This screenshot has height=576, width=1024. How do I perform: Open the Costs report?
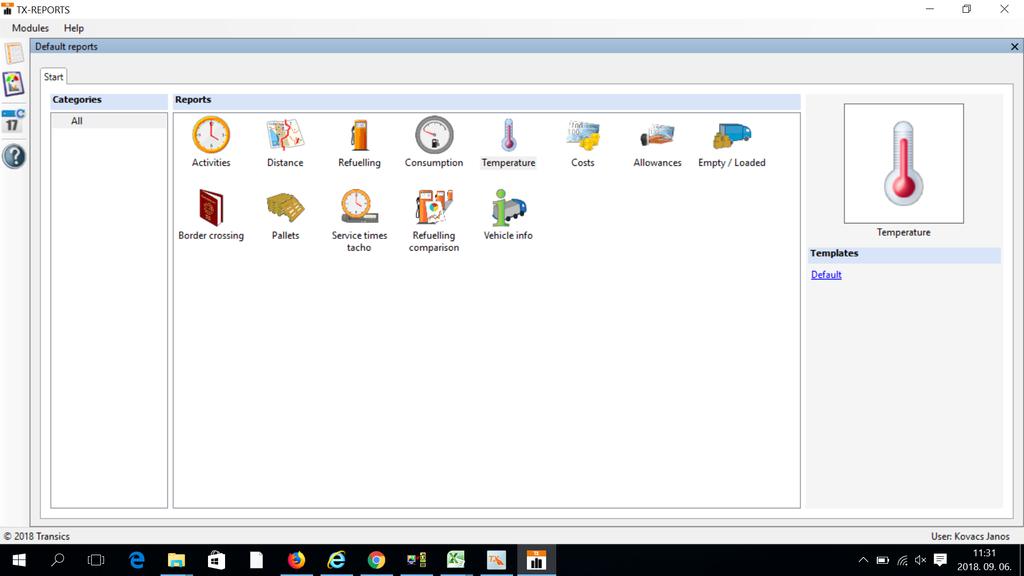(x=583, y=142)
